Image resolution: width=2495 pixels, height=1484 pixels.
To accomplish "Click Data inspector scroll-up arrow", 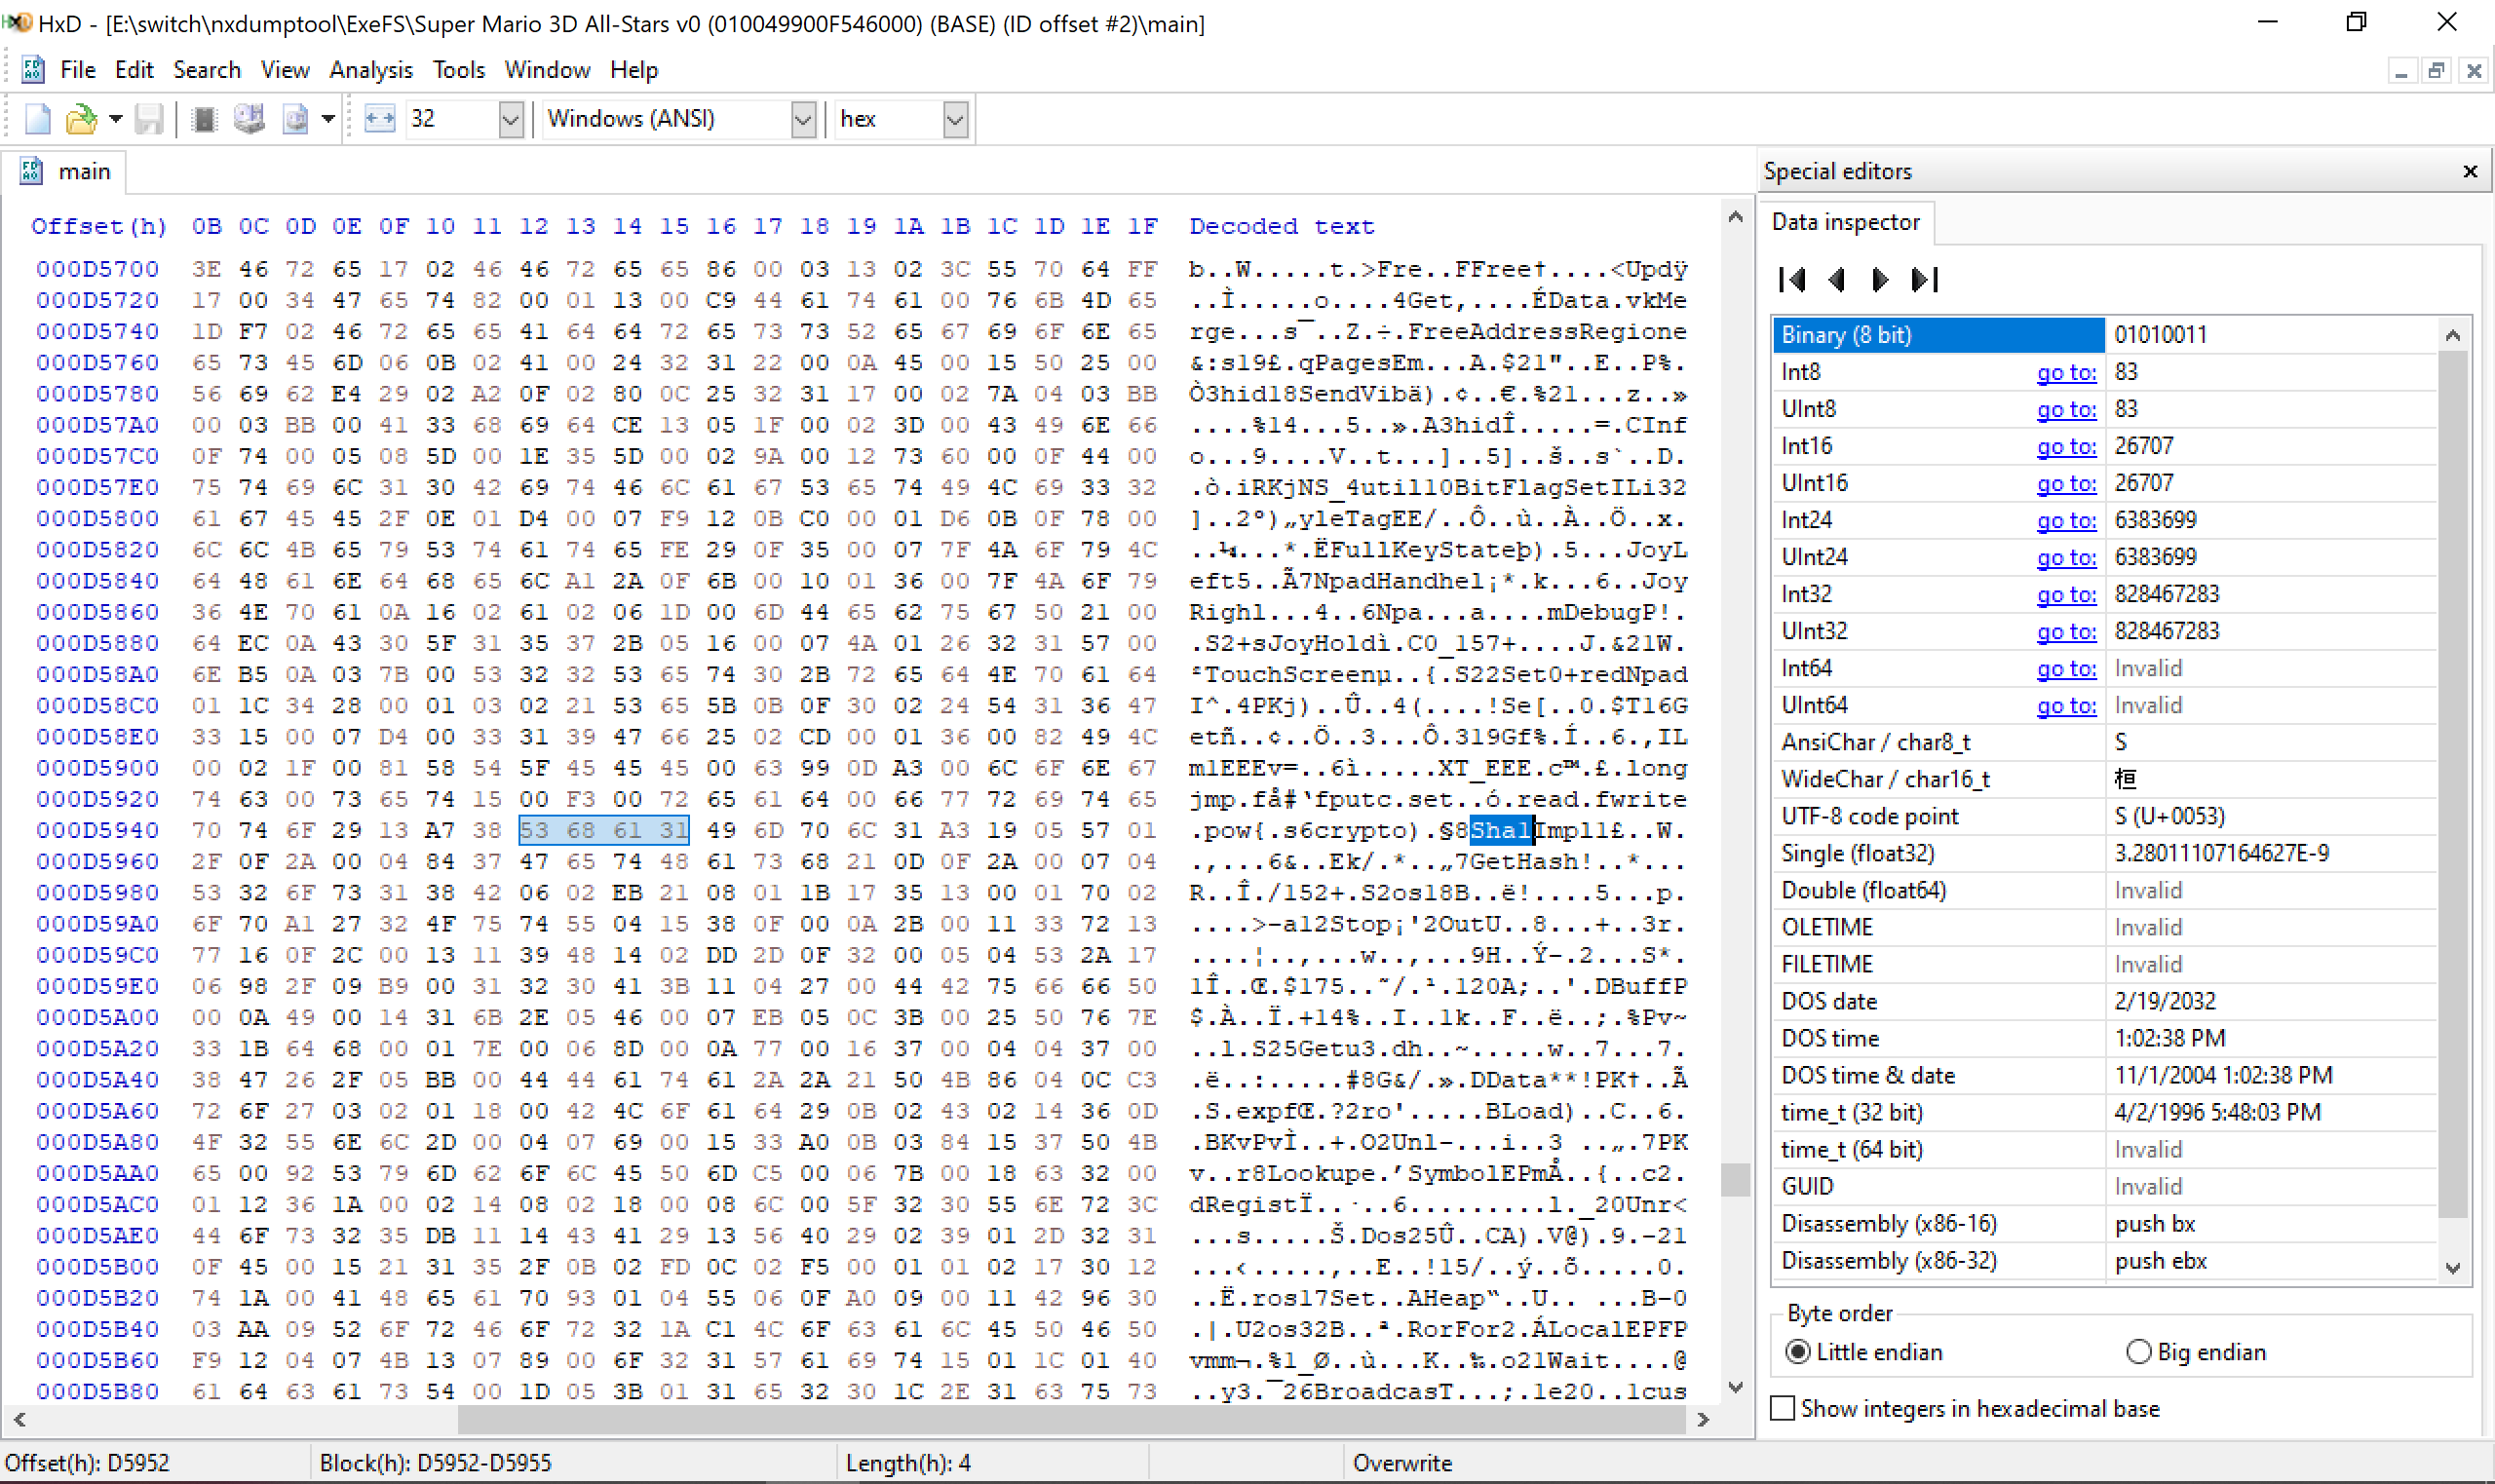I will [2452, 335].
